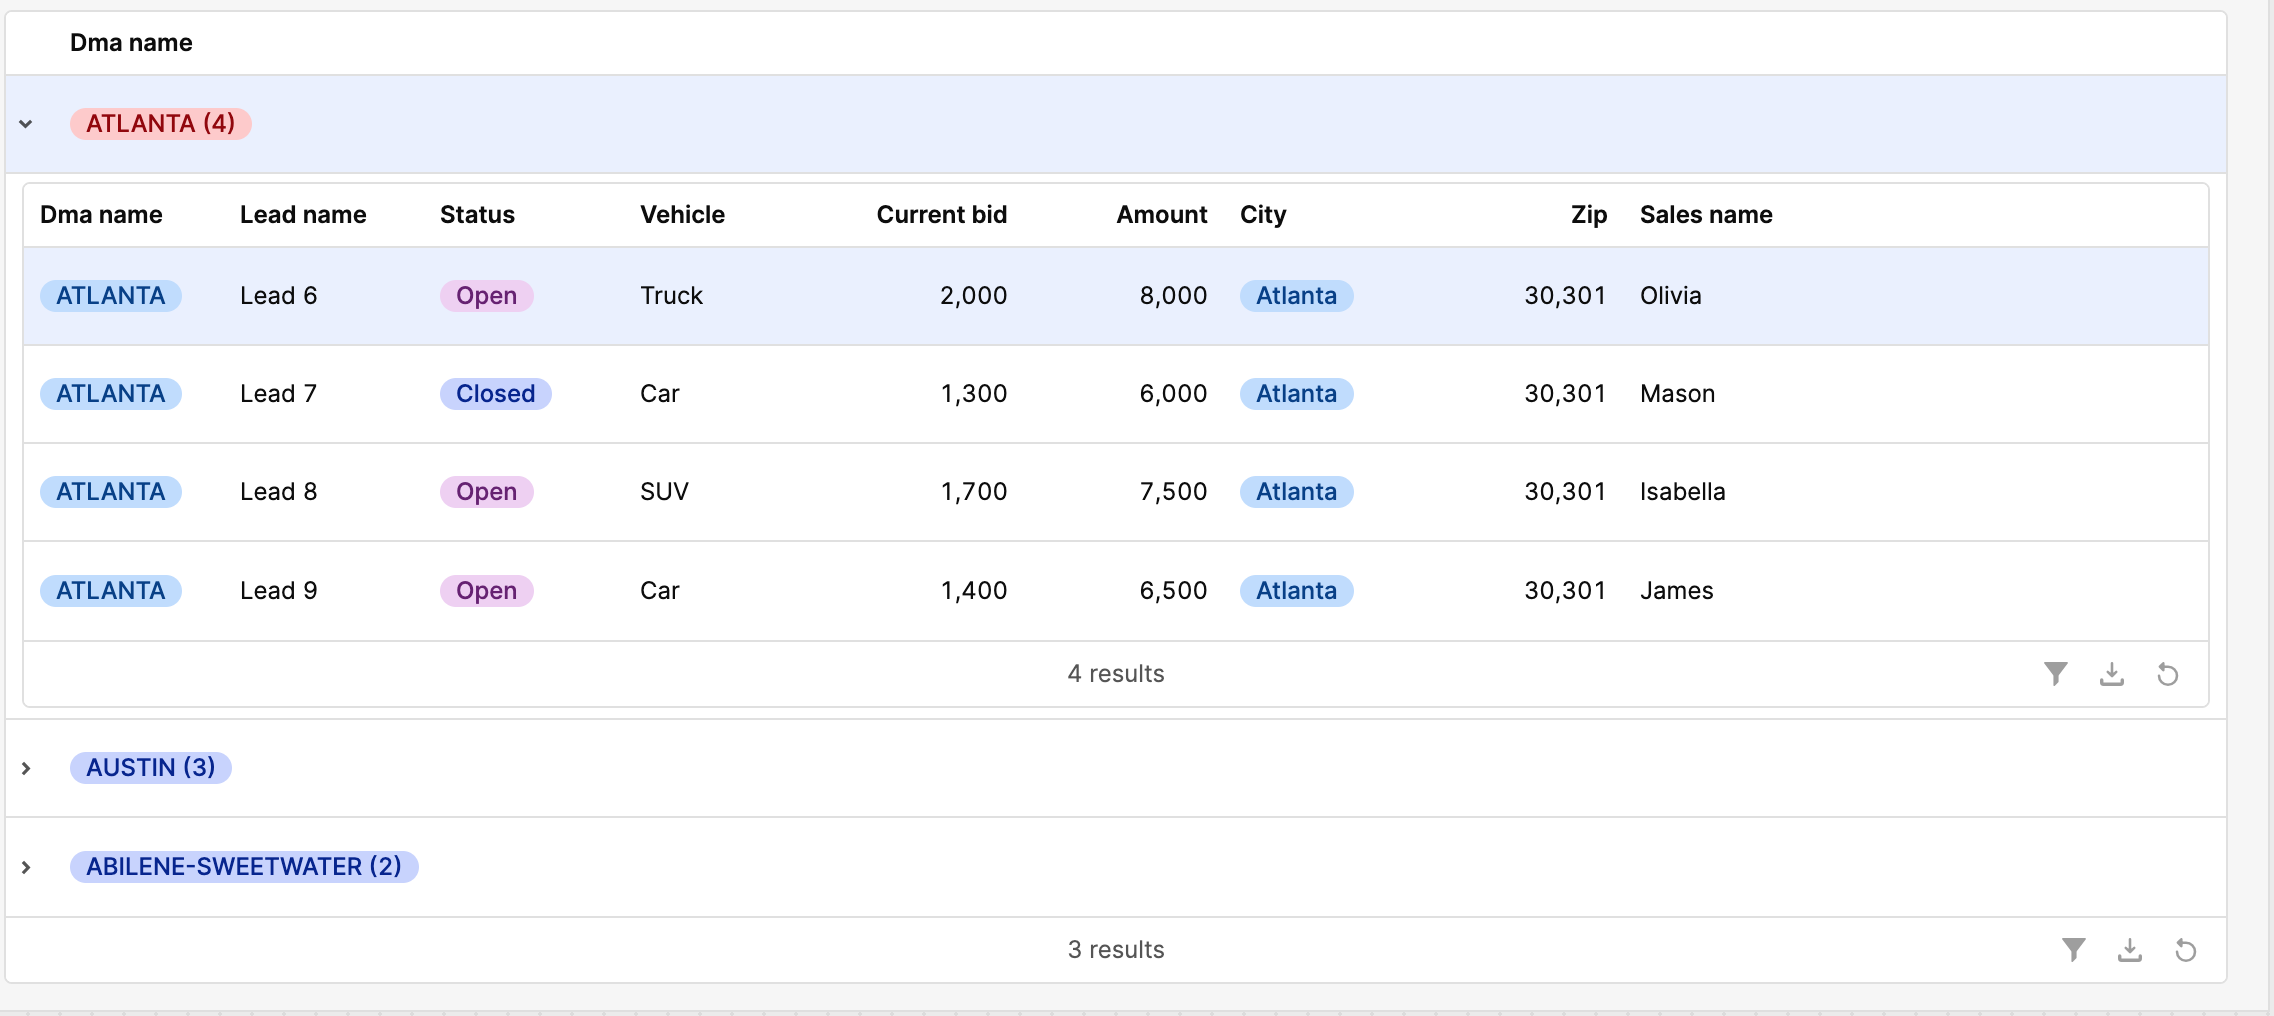This screenshot has width=2274, height=1016.
Task: Collapse the ATLANTA group row
Action: pos(26,124)
